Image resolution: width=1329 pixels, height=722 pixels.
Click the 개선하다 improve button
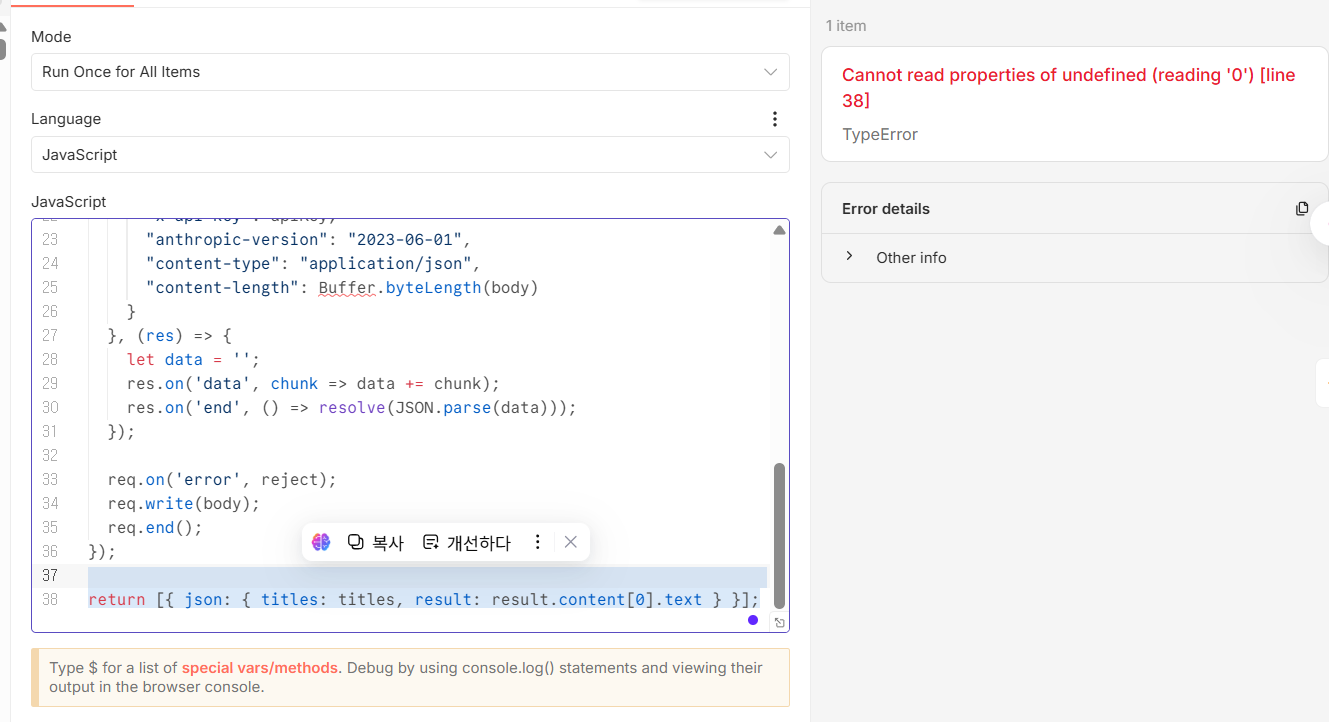(466, 542)
